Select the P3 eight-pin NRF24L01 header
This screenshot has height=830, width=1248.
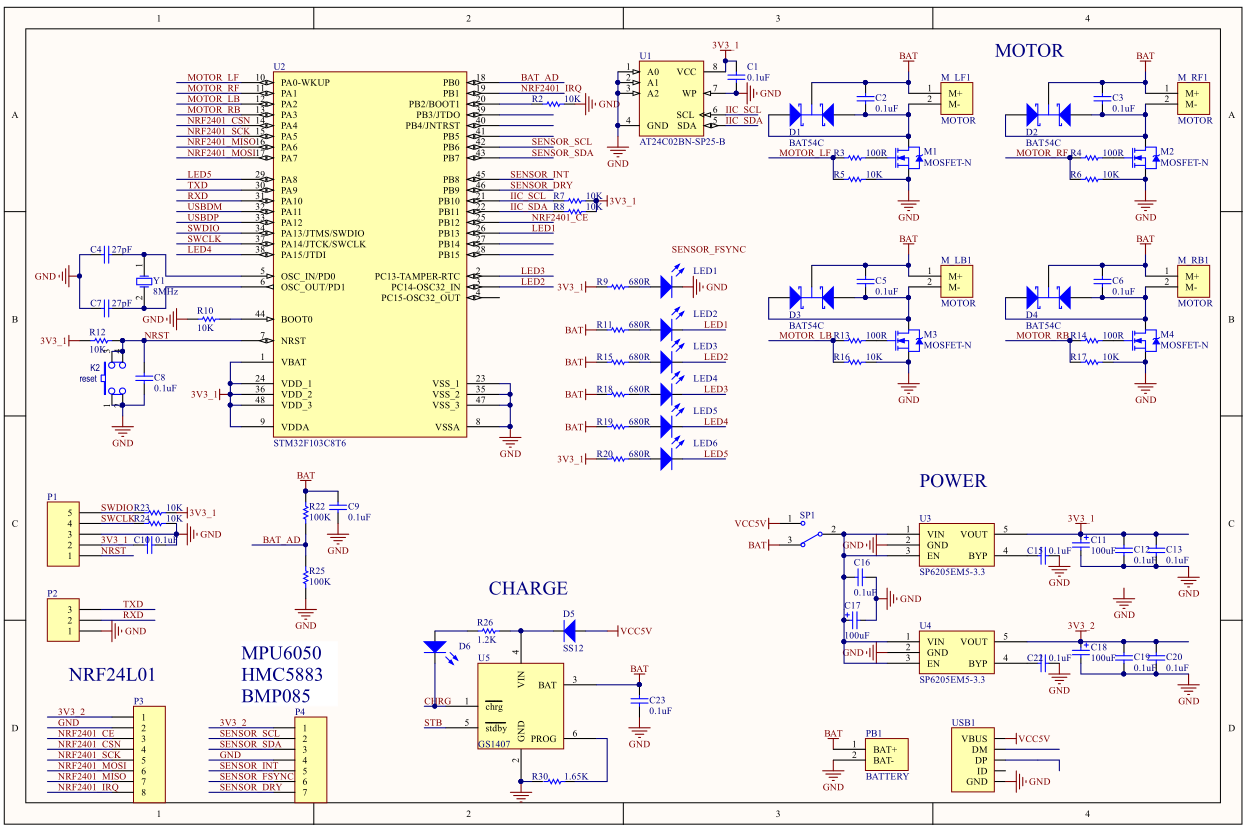pyautogui.click(x=151, y=755)
